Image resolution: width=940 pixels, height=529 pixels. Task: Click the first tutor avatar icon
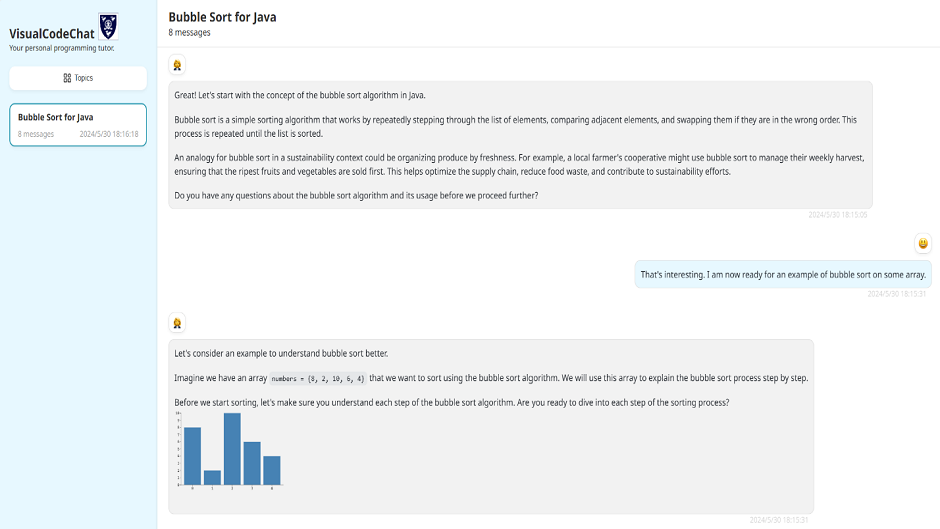tap(177, 65)
